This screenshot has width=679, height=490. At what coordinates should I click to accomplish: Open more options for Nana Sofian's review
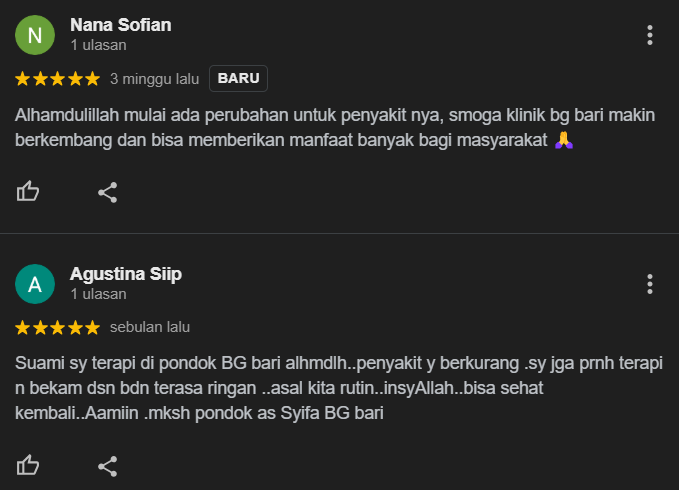click(650, 35)
